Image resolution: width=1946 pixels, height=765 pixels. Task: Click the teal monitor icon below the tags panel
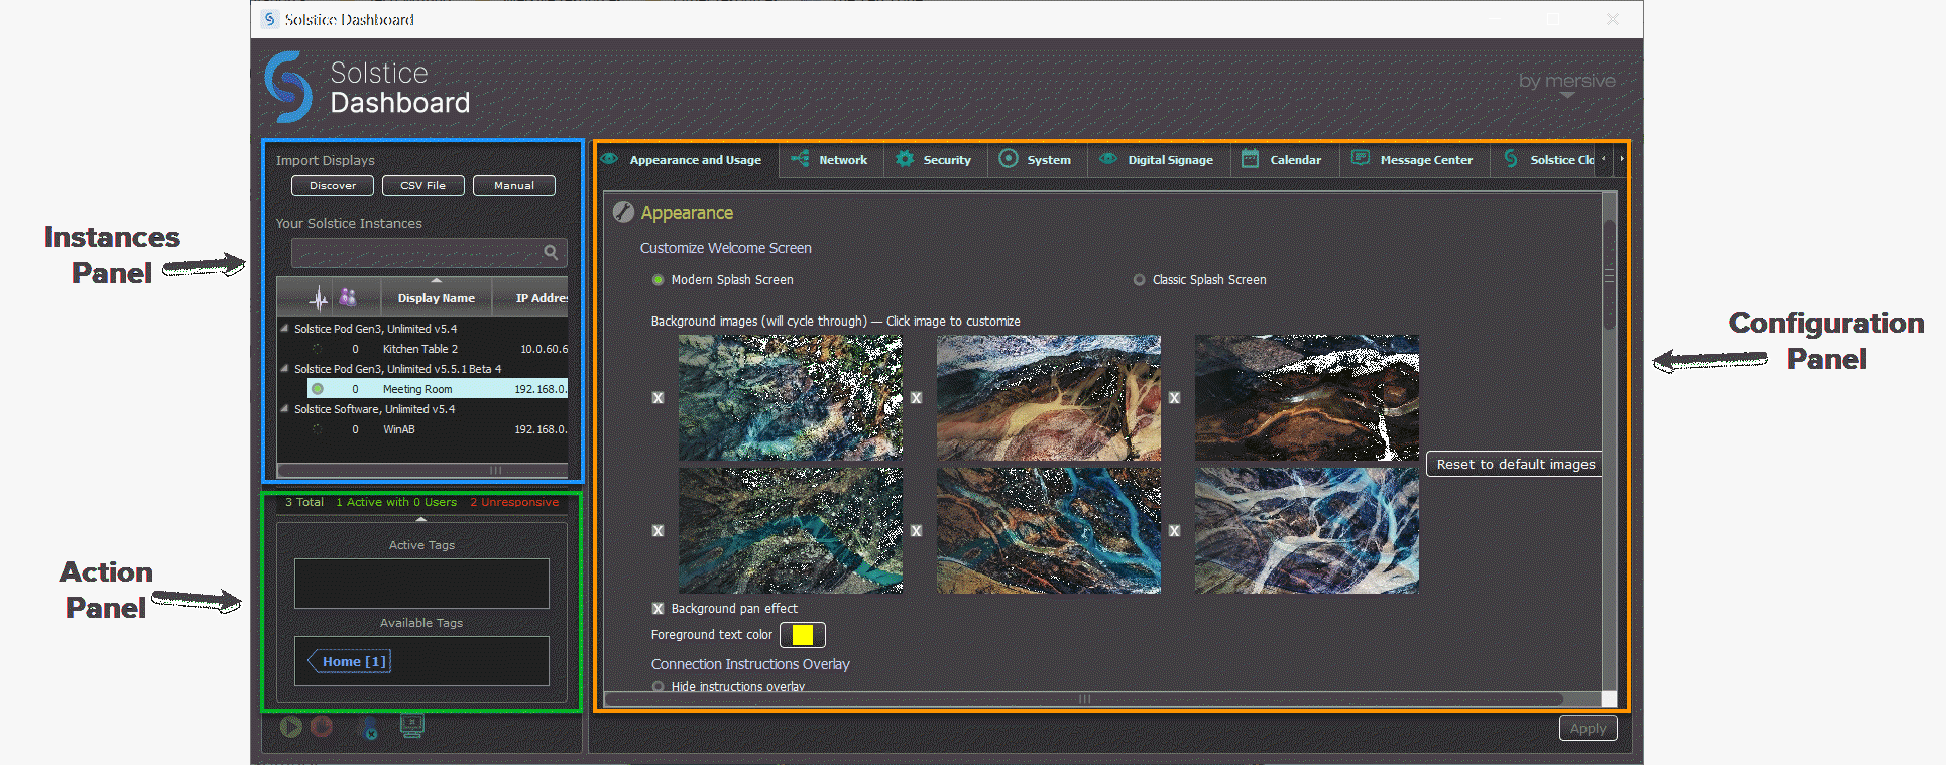pyautogui.click(x=412, y=726)
